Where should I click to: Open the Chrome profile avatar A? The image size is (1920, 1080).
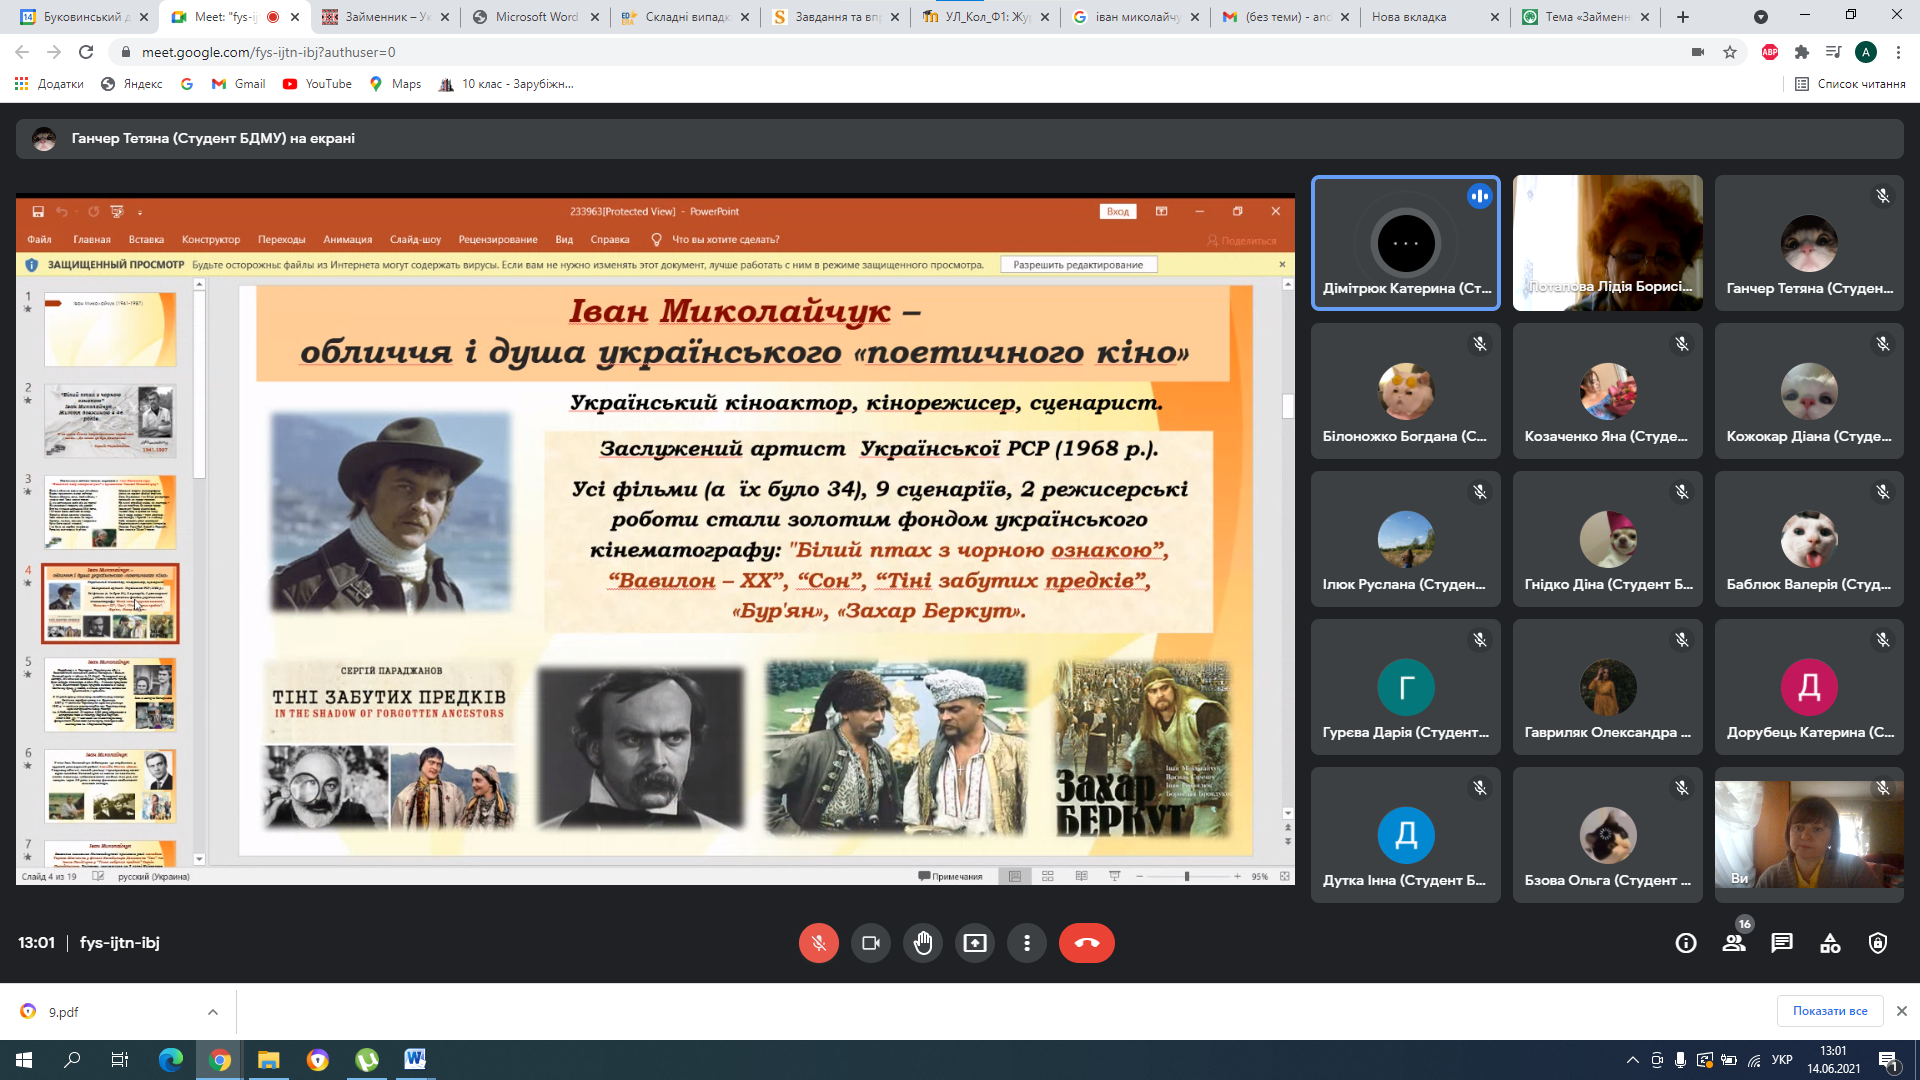[1865, 52]
